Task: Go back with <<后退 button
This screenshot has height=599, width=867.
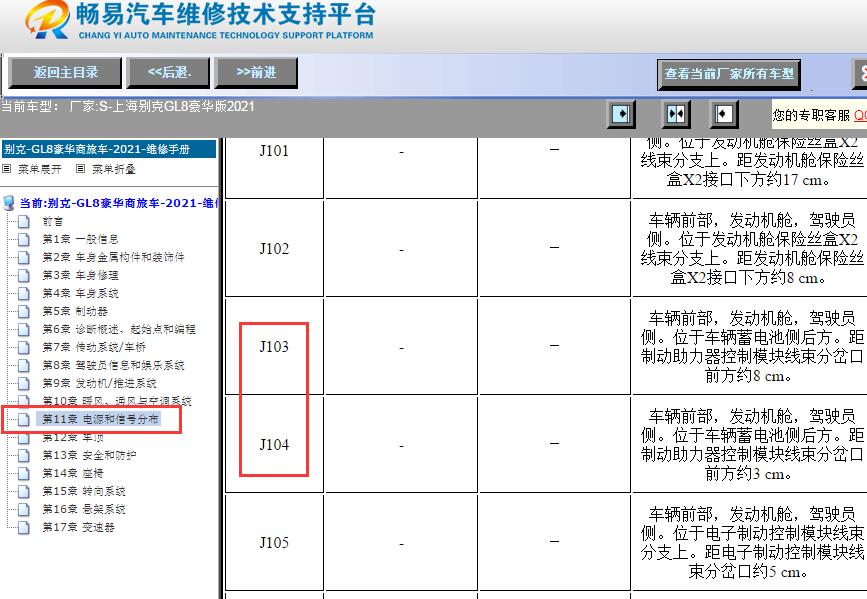Action: [169, 72]
